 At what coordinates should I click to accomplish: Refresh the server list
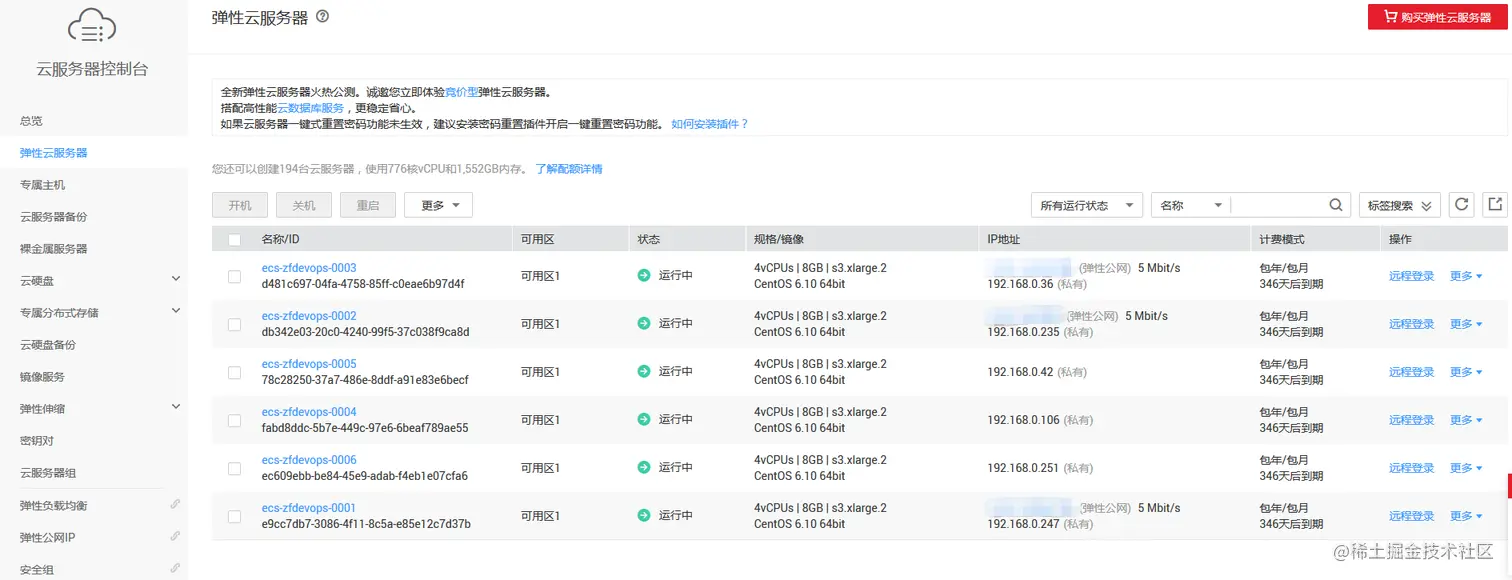point(1461,204)
